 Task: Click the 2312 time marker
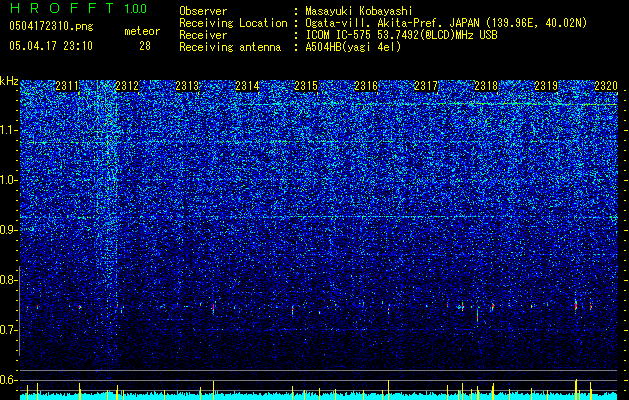point(127,86)
